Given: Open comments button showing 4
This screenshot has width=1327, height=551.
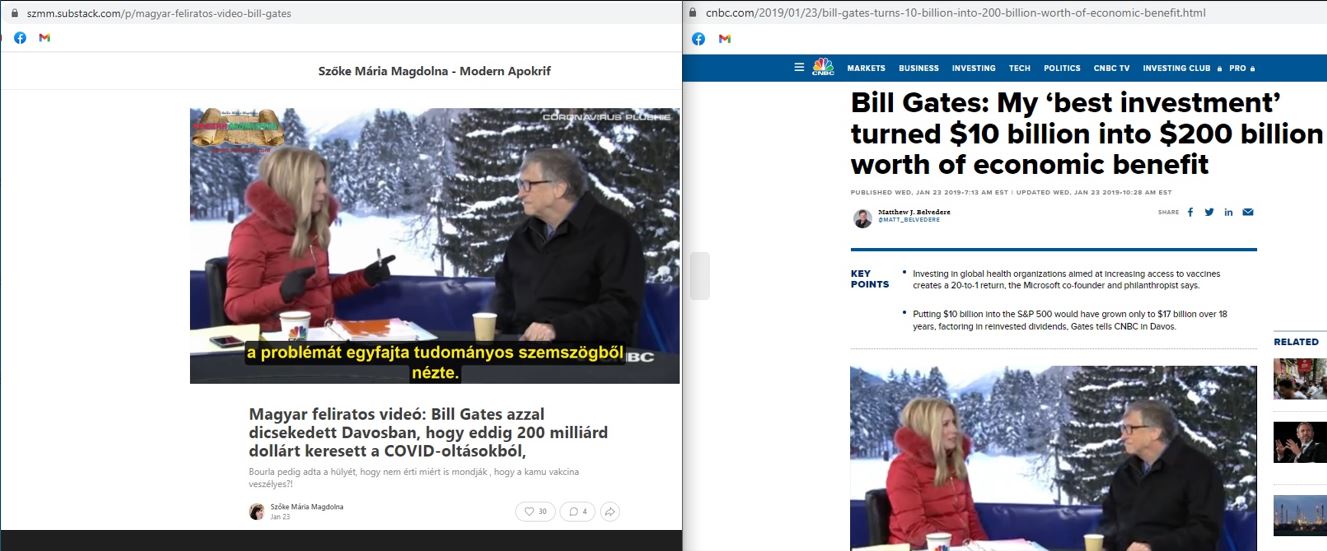Looking at the screenshot, I should click(578, 511).
